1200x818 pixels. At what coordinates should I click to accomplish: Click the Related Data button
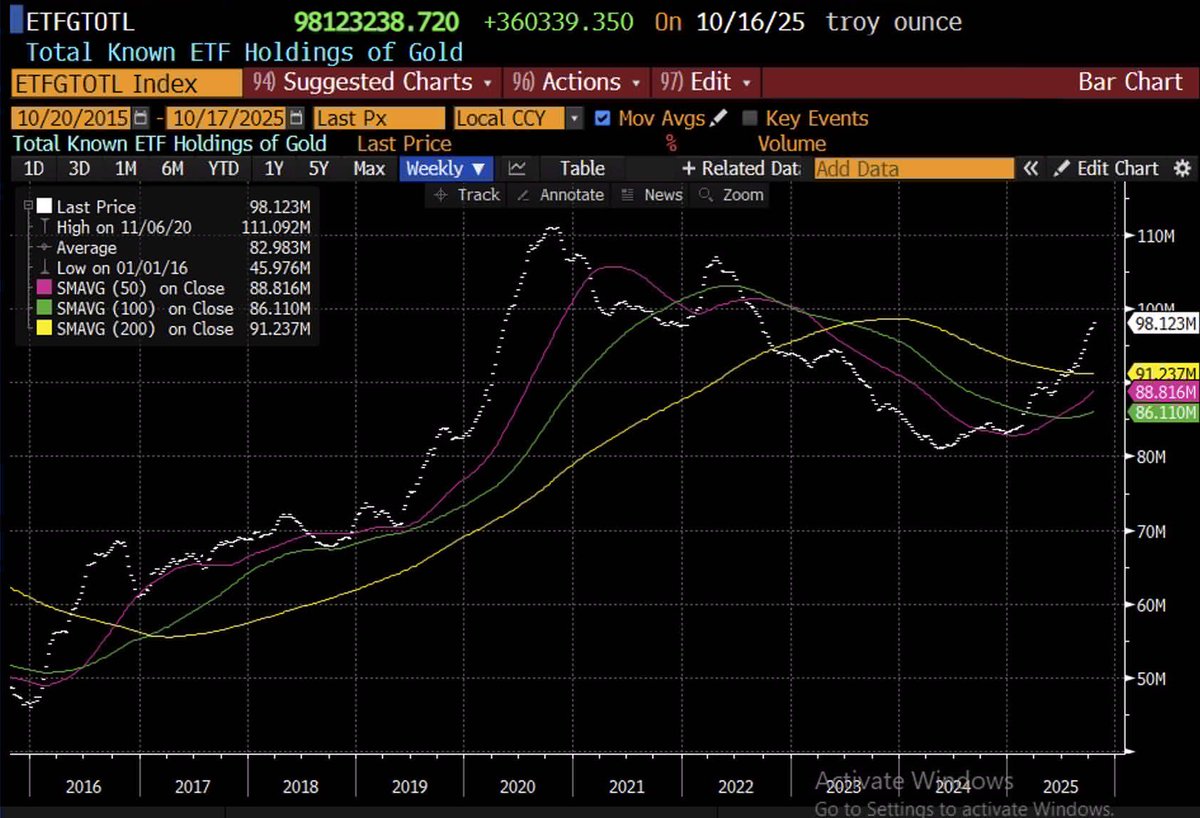[x=741, y=169]
